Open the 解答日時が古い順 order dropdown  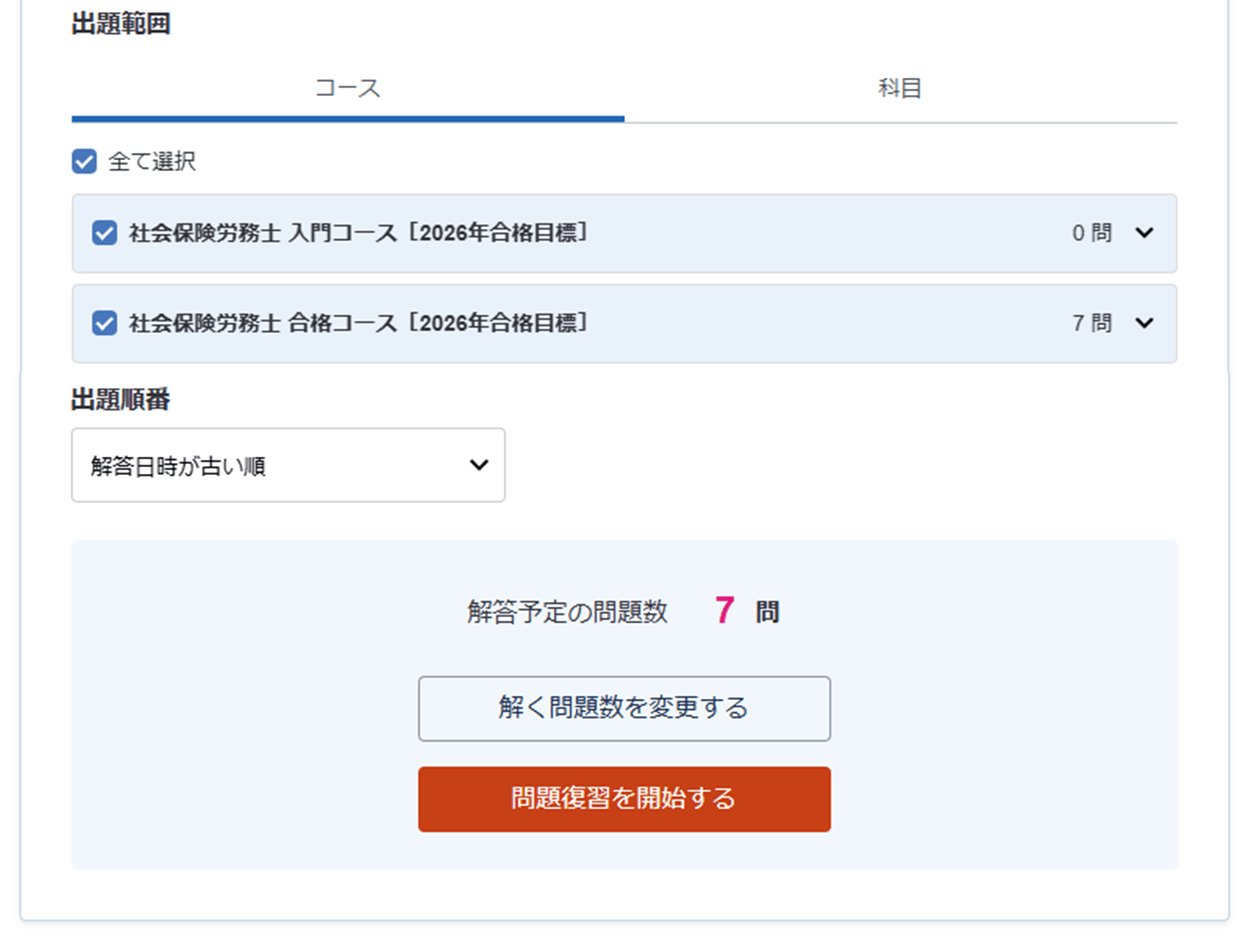pyautogui.click(x=288, y=466)
